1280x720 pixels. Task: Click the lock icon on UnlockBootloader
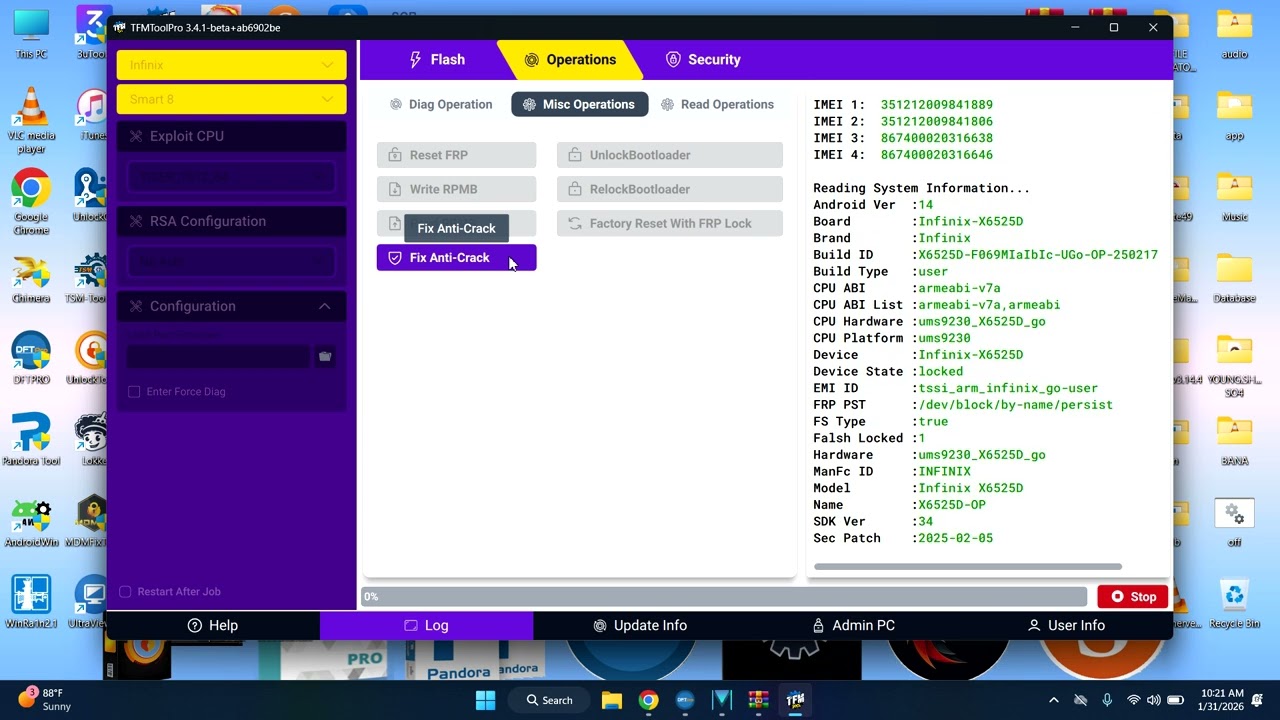575,155
